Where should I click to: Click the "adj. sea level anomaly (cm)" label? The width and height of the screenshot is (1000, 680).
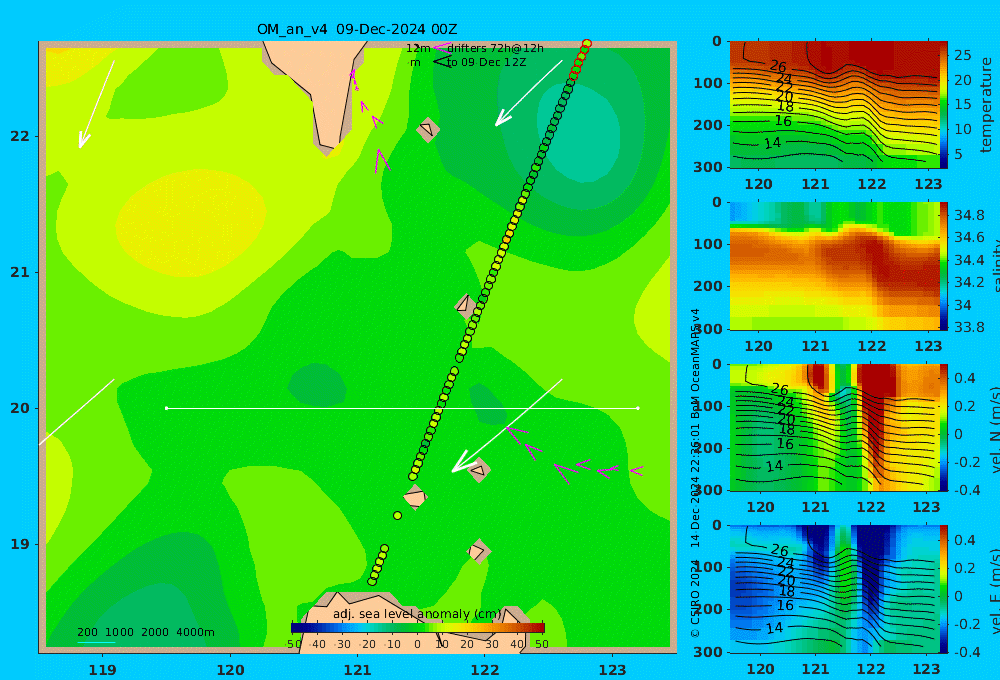pyautogui.click(x=417, y=614)
